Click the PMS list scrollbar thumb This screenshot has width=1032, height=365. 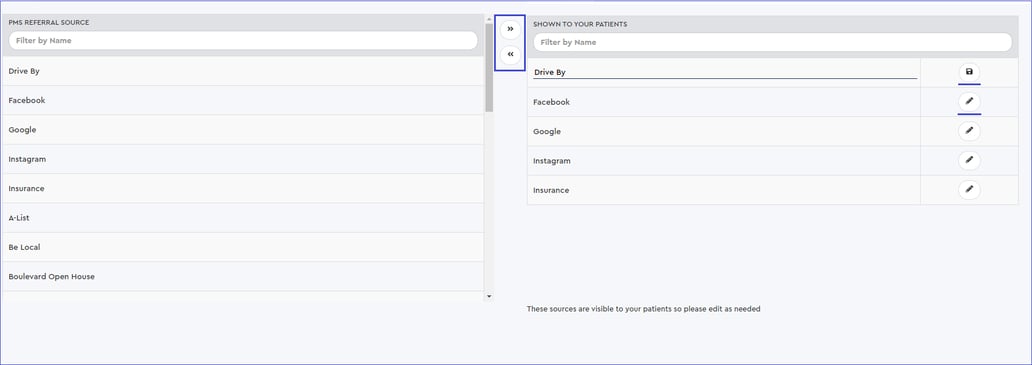click(489, 68)
